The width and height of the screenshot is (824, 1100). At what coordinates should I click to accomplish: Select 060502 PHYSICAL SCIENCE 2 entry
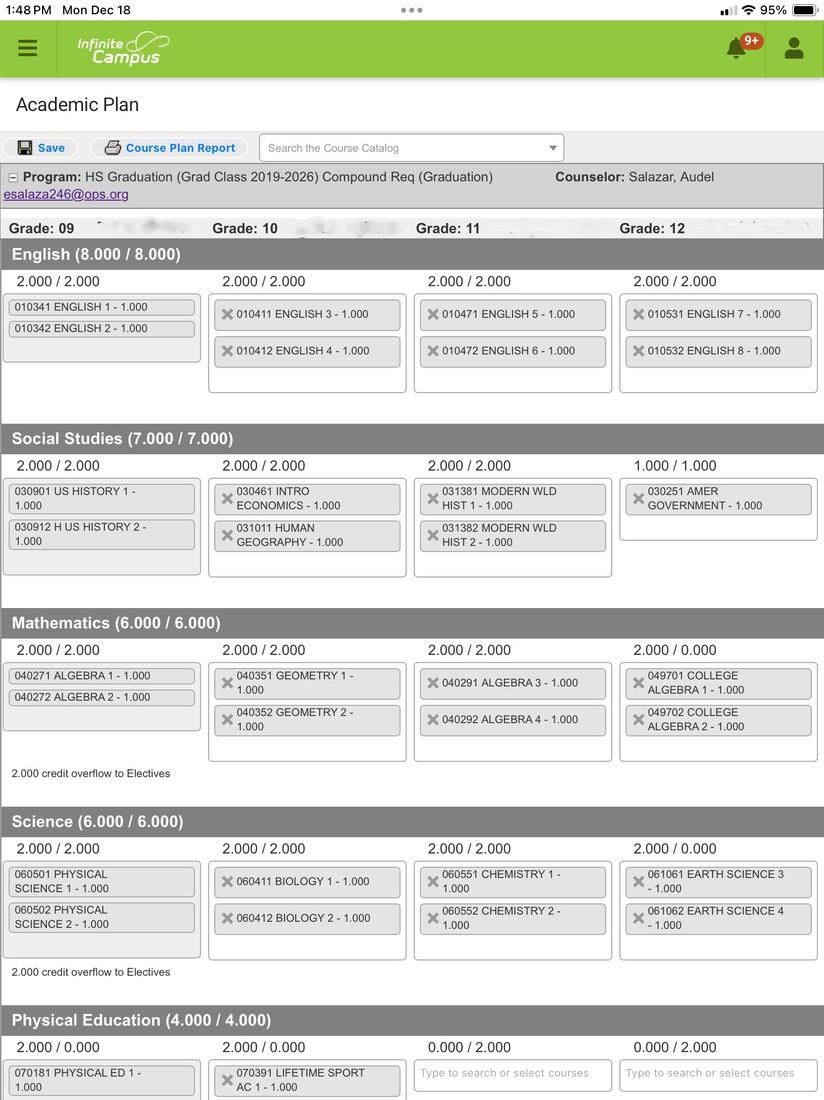click(102, 918)
